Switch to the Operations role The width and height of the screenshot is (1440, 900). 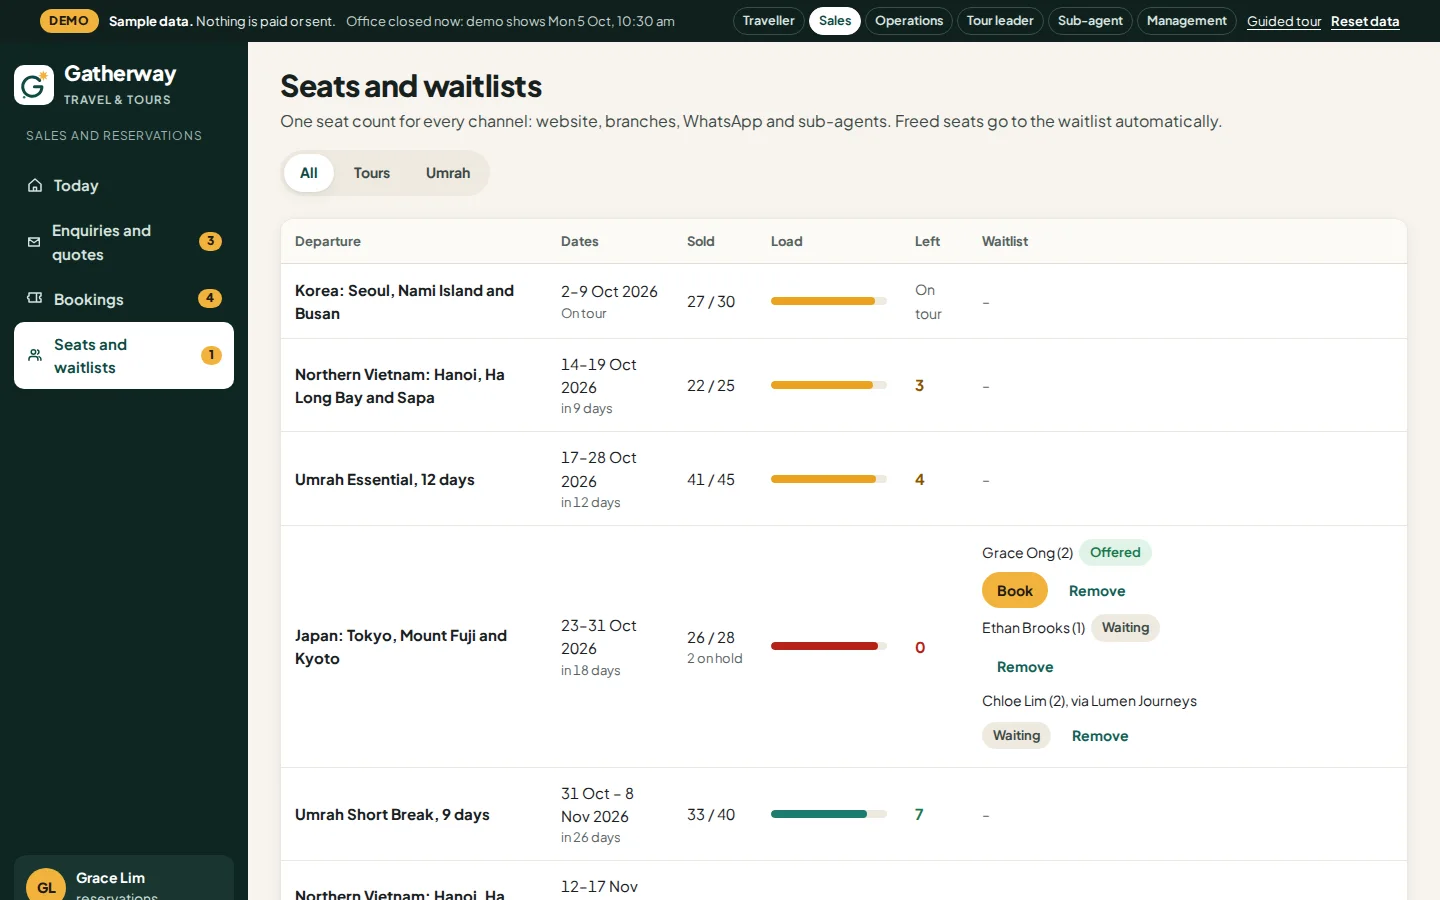pyautogui.click(x=909, y=21)
